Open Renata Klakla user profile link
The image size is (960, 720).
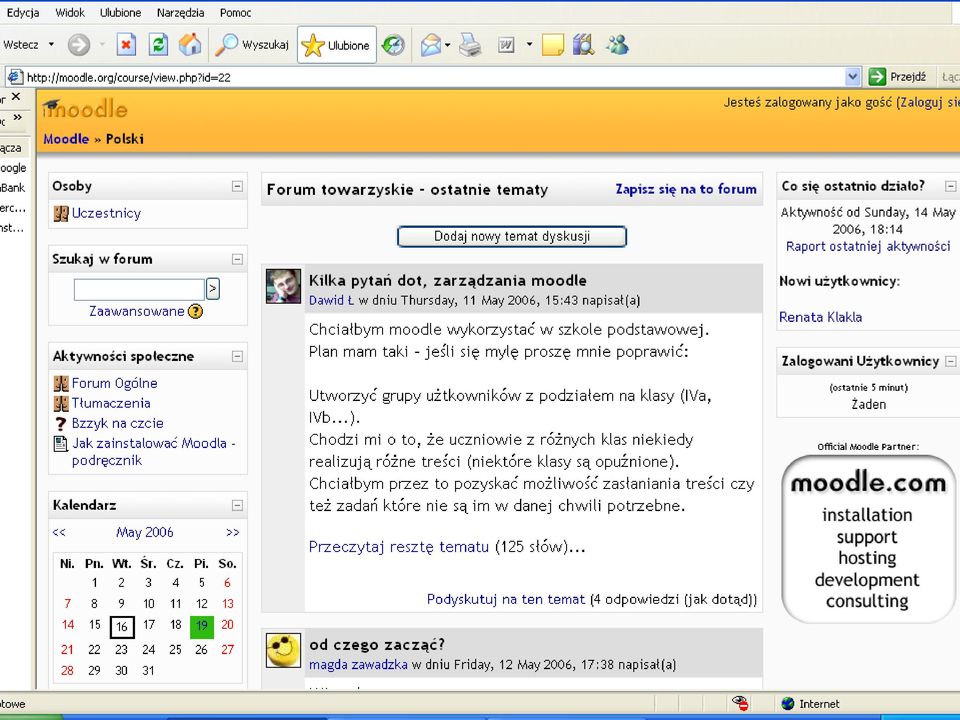pyautogui.click(x=820, y=317)
